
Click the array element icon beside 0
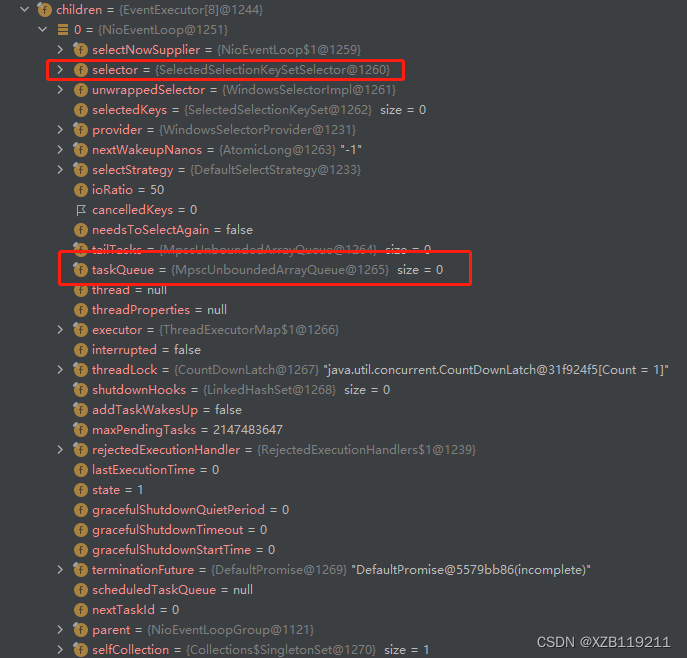pyautogui.click(x=63, y=29)
